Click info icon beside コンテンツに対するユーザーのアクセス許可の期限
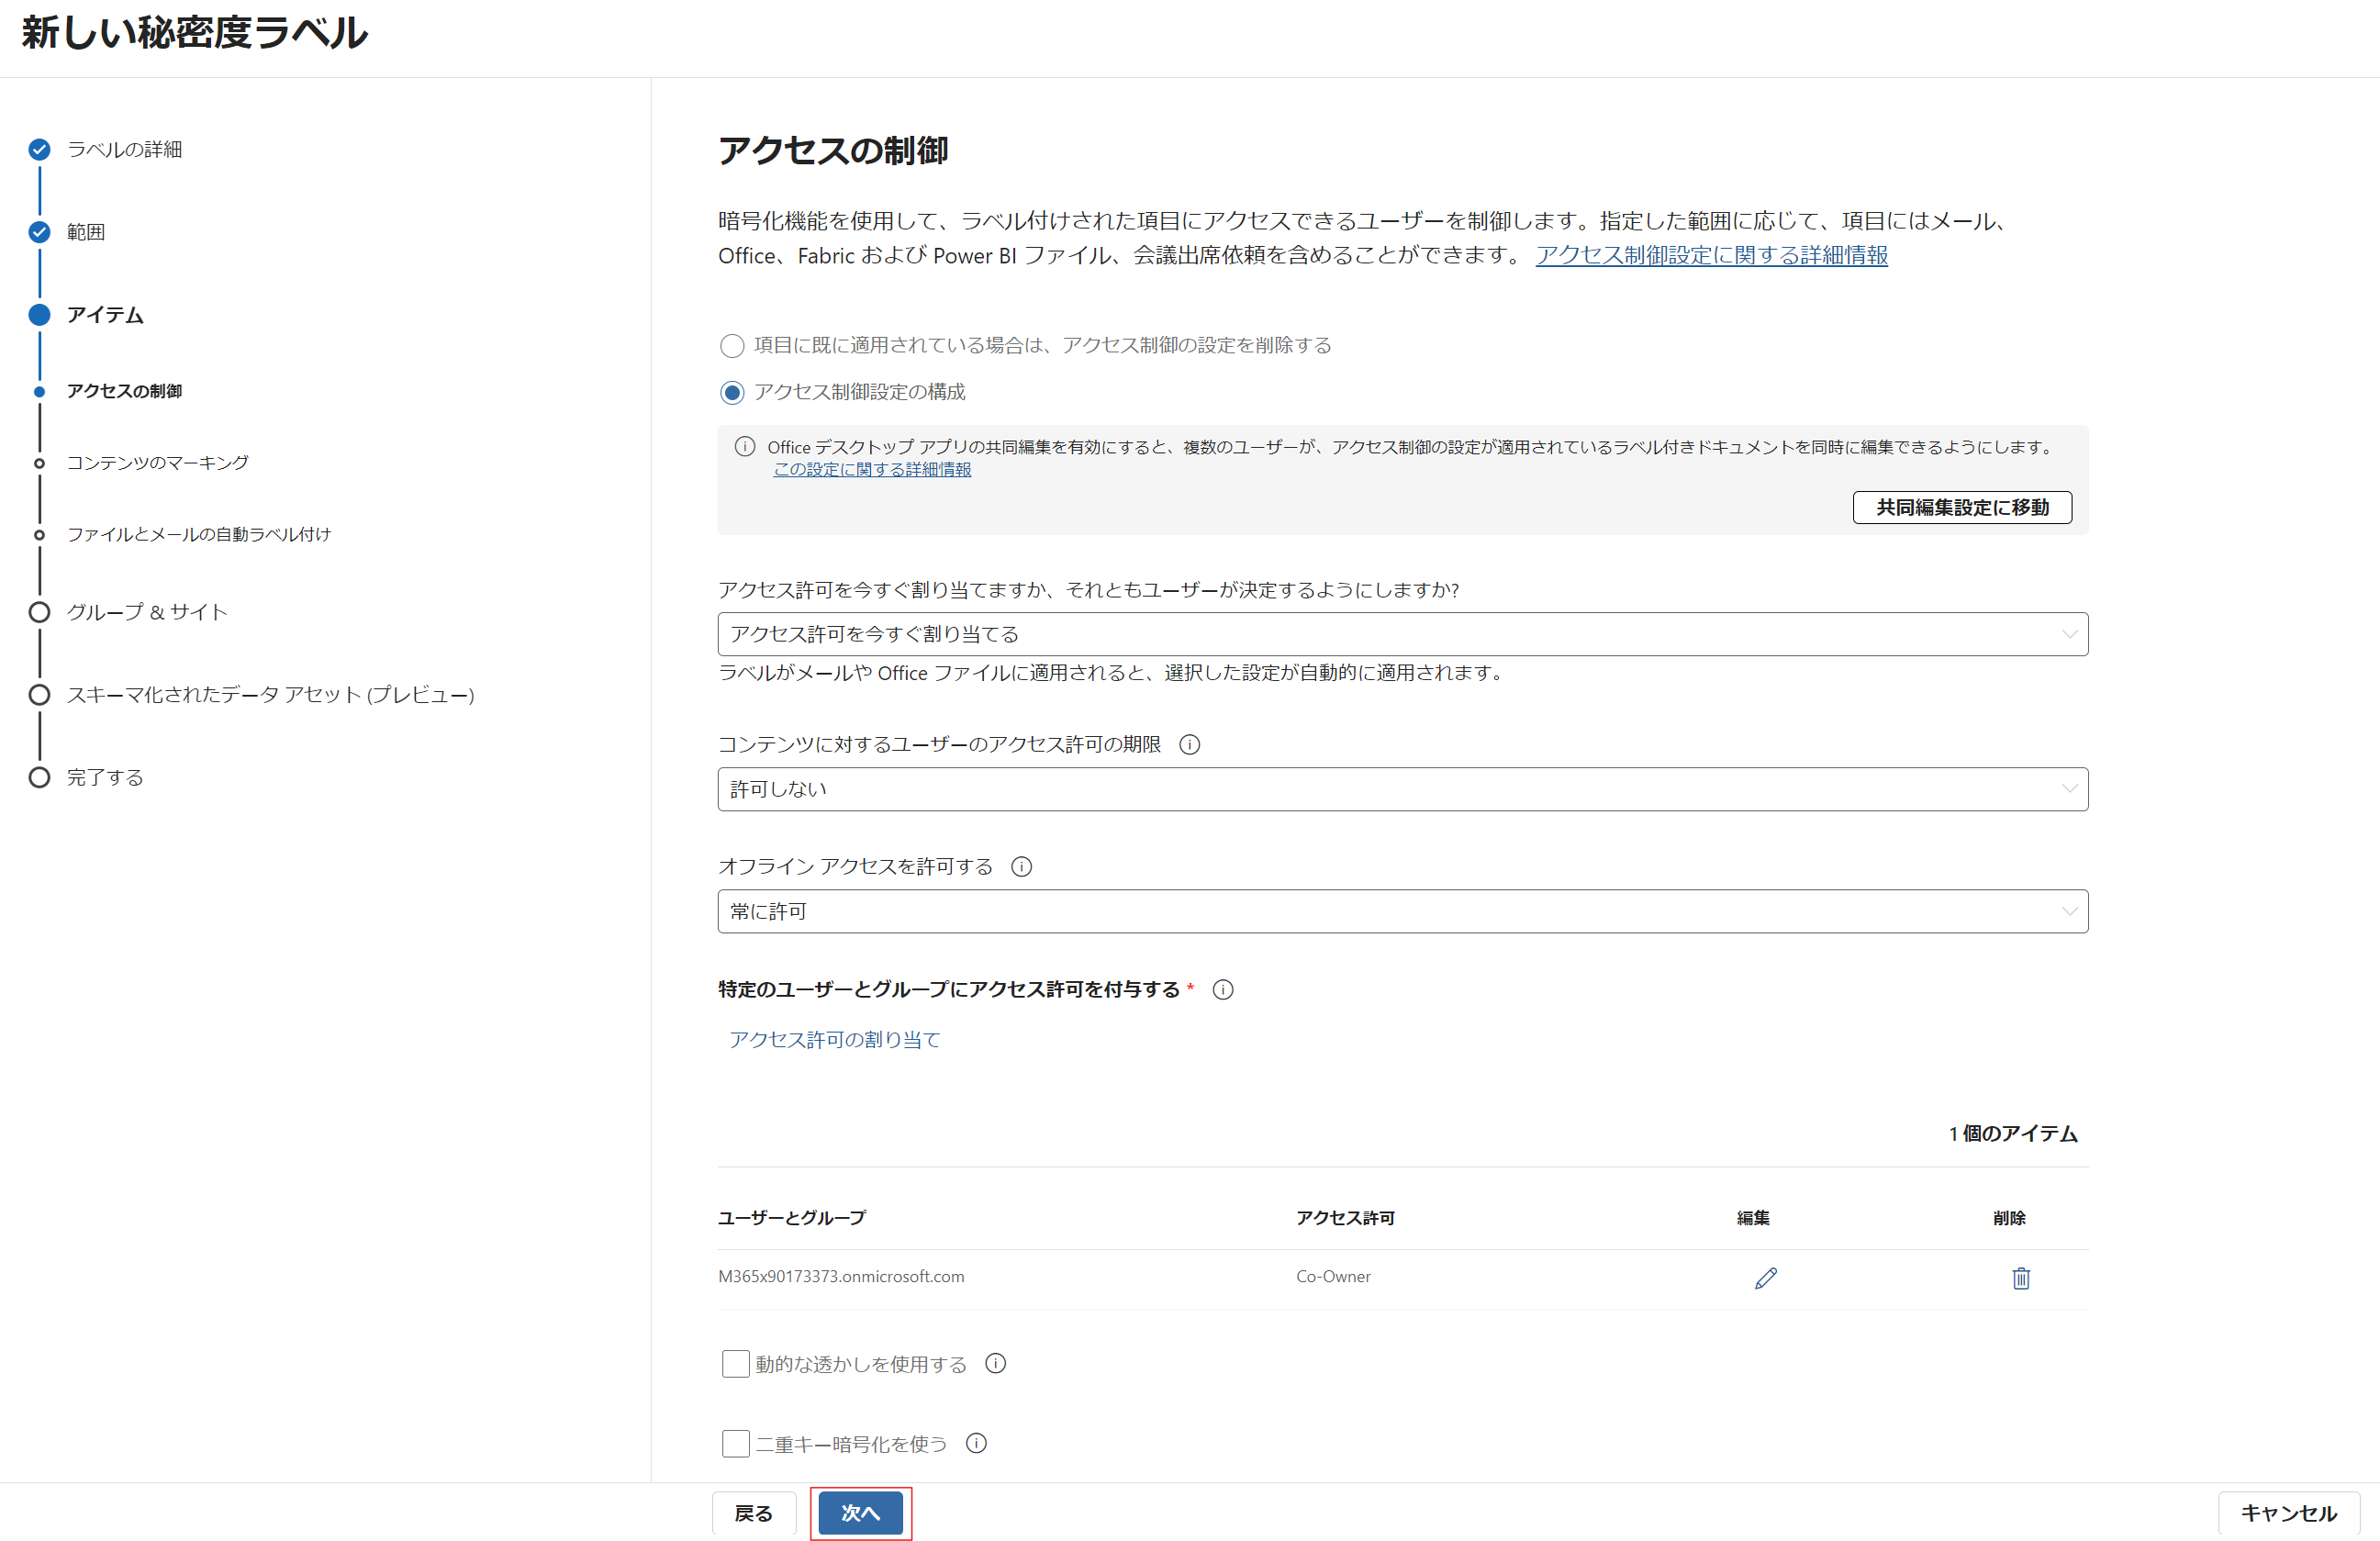2380x1541 pixels. tap(1189, 744)
